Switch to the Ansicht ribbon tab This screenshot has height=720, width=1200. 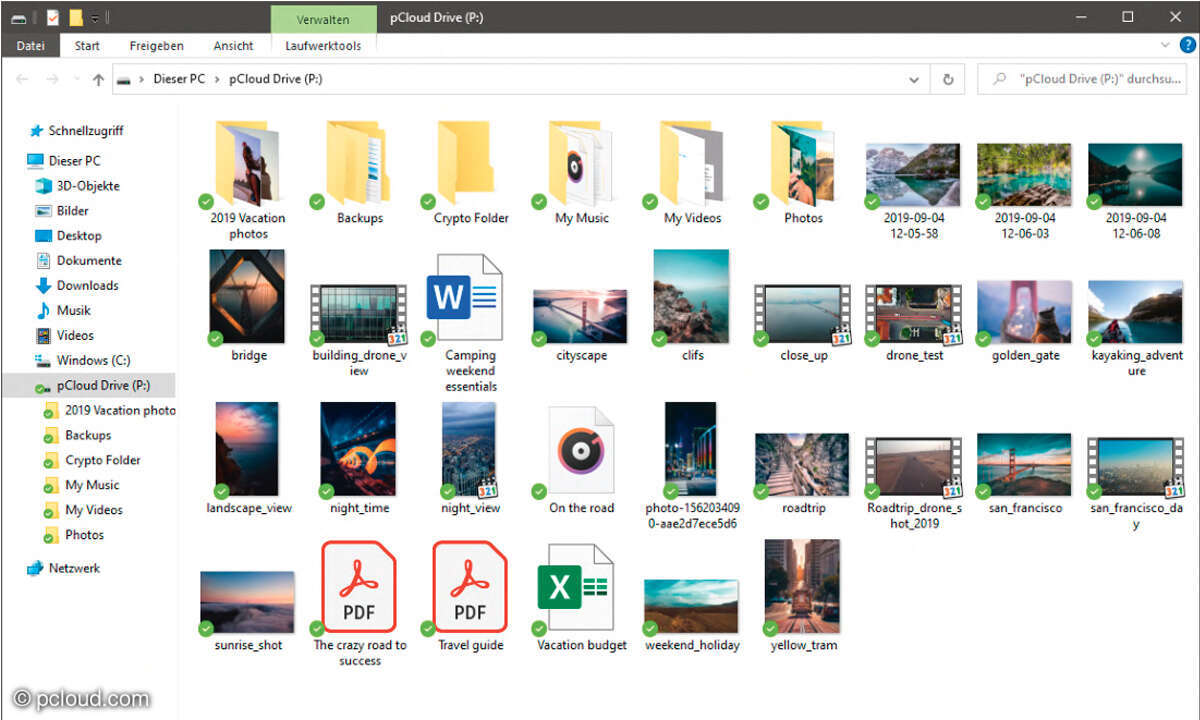coord(233,46)
